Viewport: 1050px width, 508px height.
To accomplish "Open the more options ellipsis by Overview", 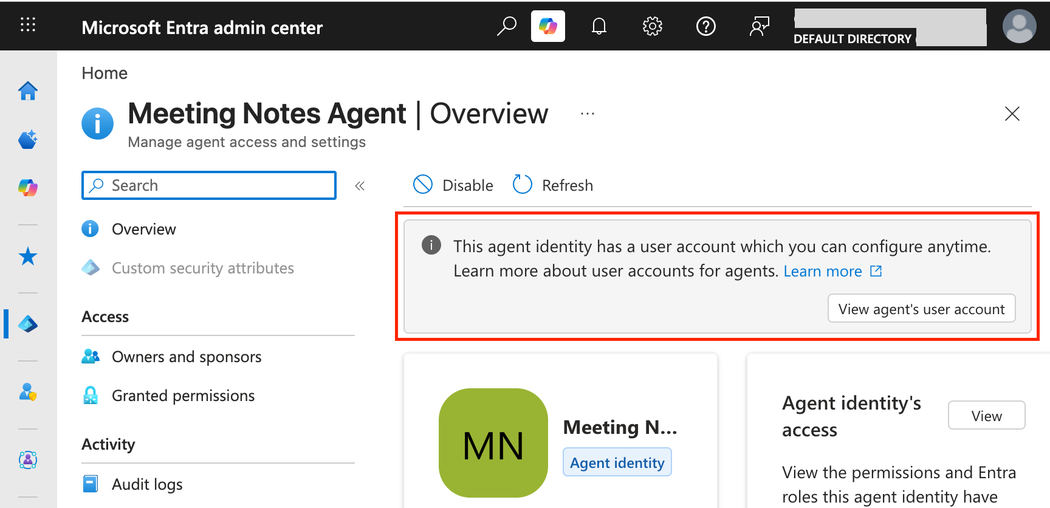I will [x=587, y=114].
